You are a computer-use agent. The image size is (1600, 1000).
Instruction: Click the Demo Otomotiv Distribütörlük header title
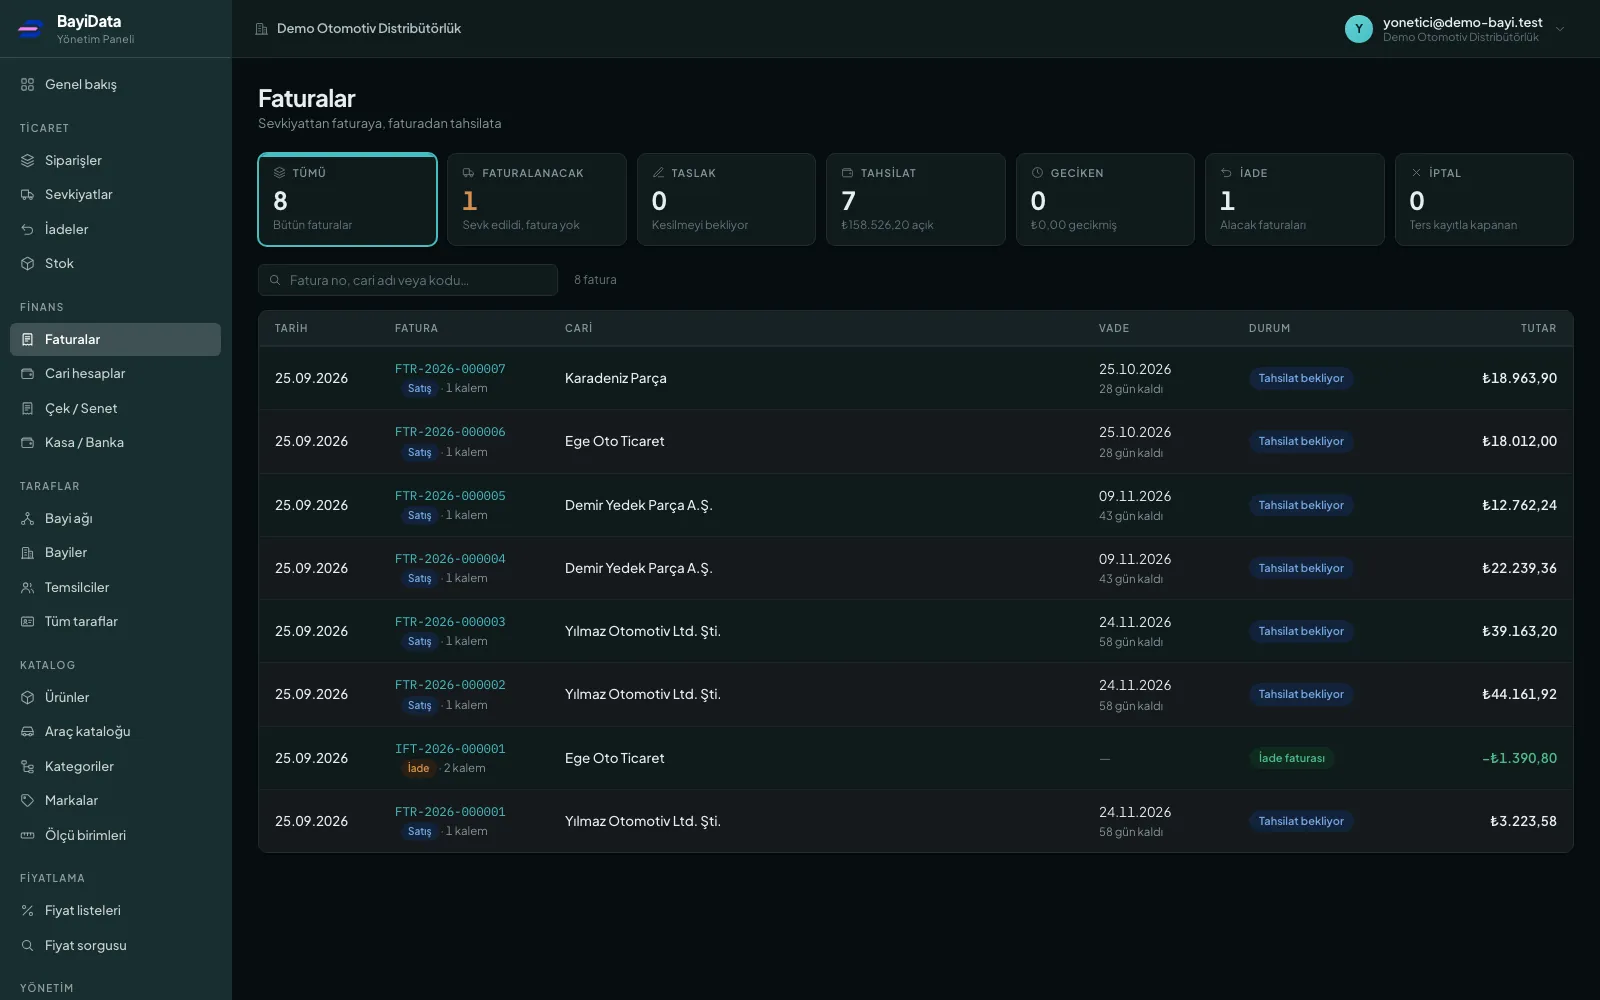[369, 29]
